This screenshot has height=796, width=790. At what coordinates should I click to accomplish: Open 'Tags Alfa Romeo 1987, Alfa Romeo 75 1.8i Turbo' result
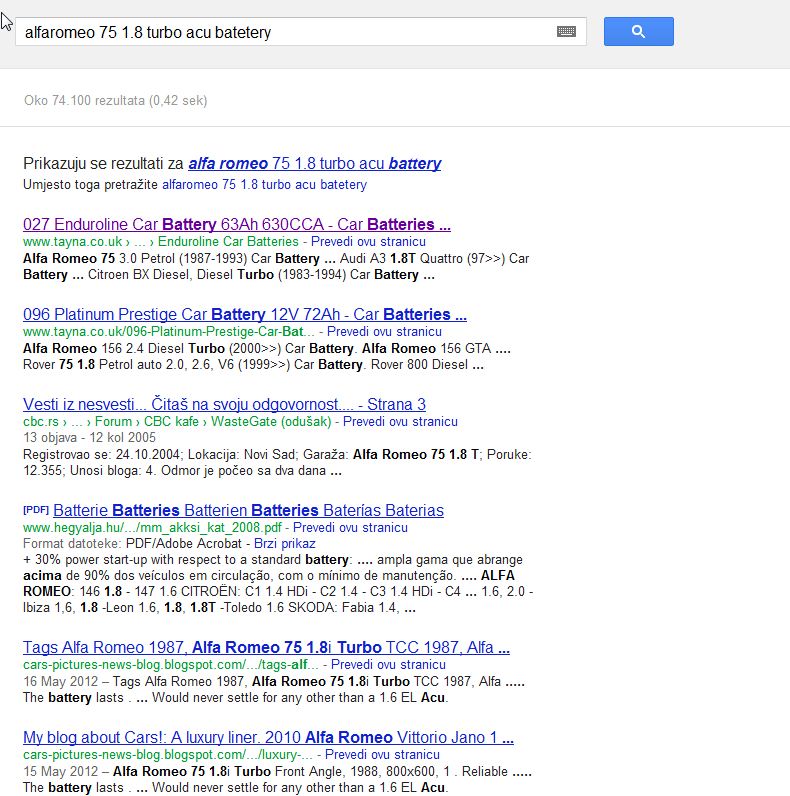point(266,647)
